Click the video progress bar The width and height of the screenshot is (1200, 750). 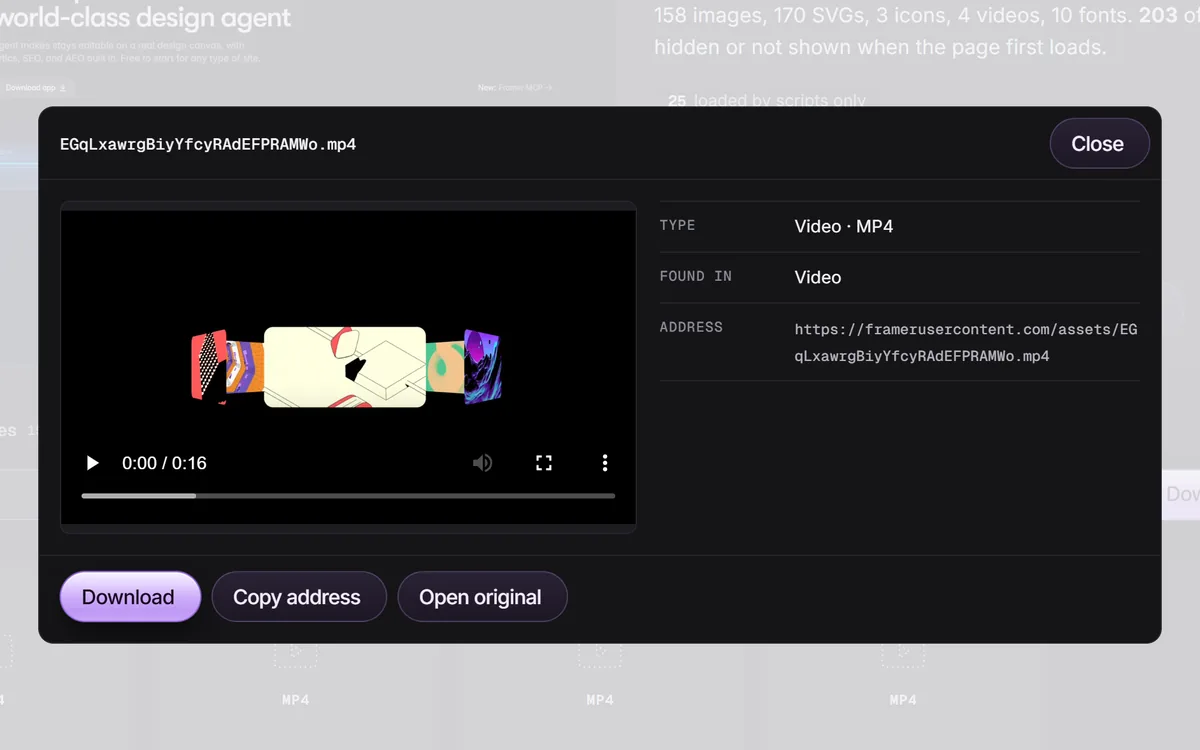(x=348, y=496)
